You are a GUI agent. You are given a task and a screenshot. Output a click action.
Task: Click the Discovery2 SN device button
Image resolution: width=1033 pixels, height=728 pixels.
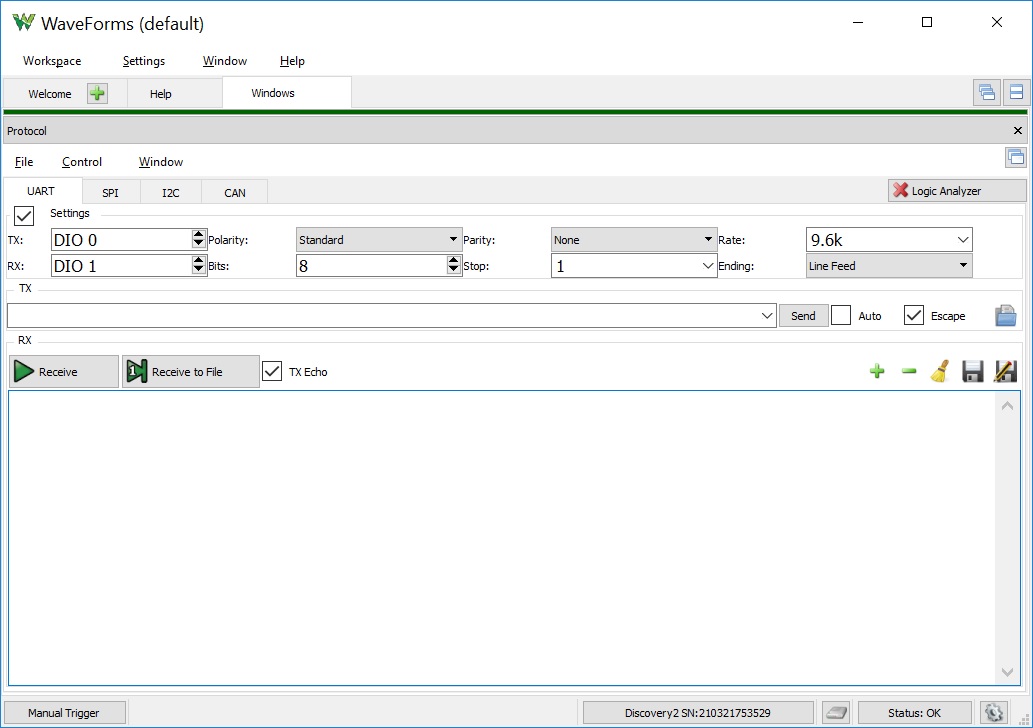pyautogui.click(x=698, y=713)
